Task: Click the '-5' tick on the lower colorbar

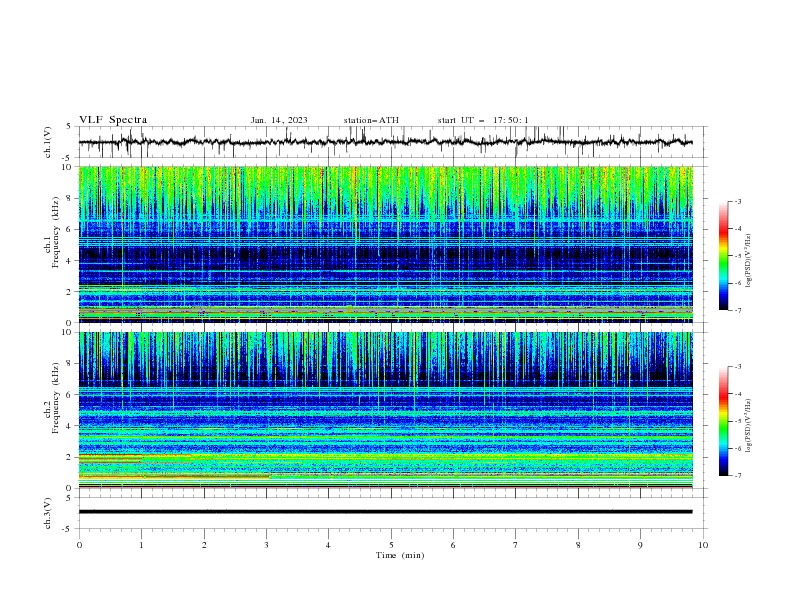Action: 737,421
